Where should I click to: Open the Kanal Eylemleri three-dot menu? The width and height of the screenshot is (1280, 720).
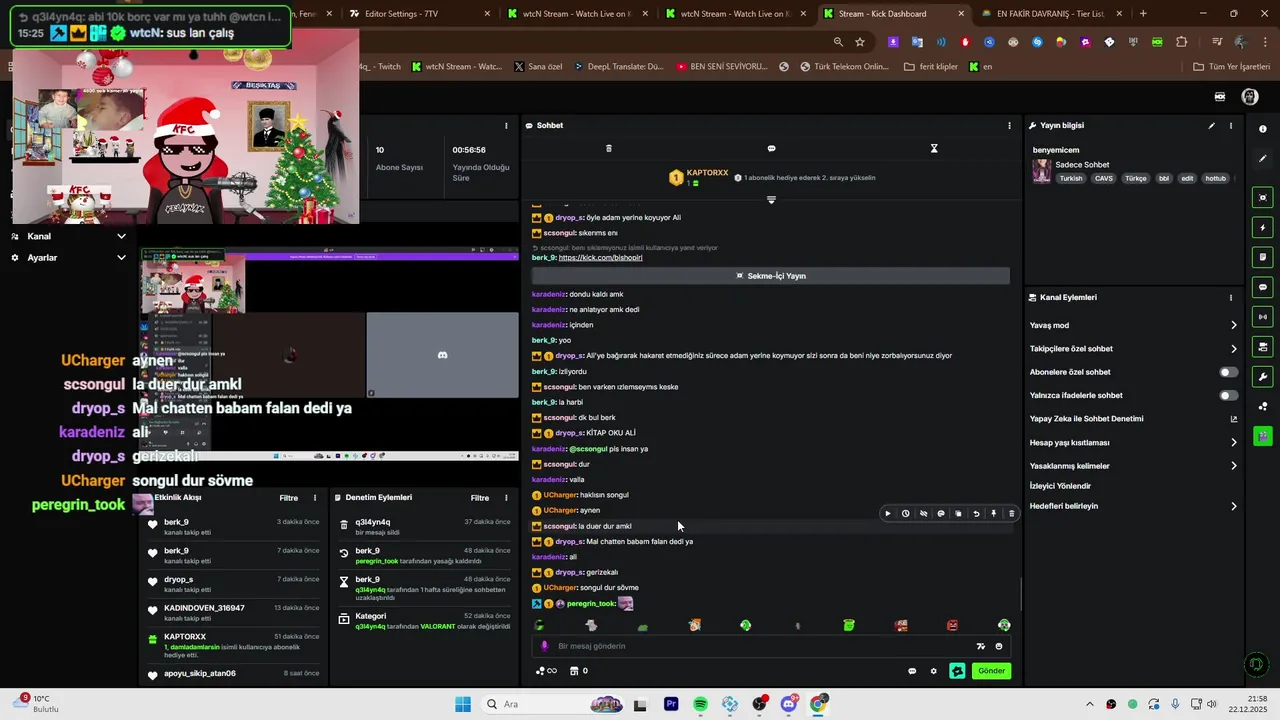tap(1231, 298)
